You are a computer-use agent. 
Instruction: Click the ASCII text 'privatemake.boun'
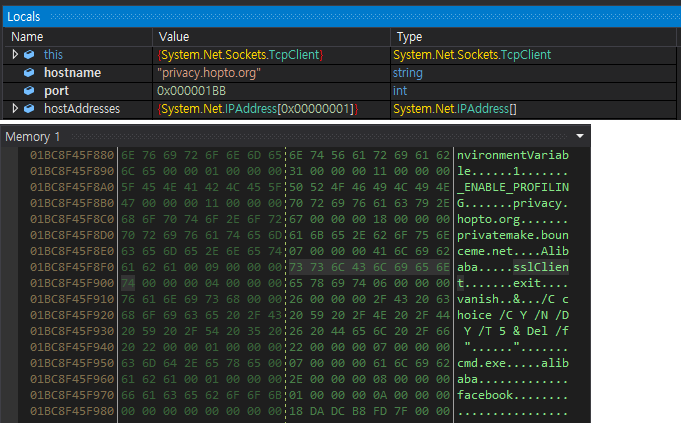[x=513, y=235]
